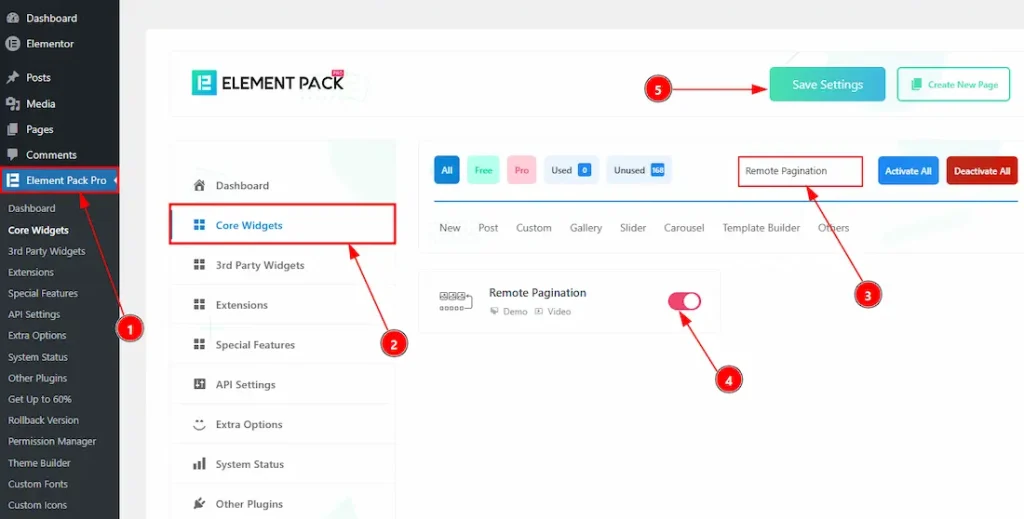Open Permission Manager submenu item
Viewport: 1024px width, 519px height.
pos(52,441)
